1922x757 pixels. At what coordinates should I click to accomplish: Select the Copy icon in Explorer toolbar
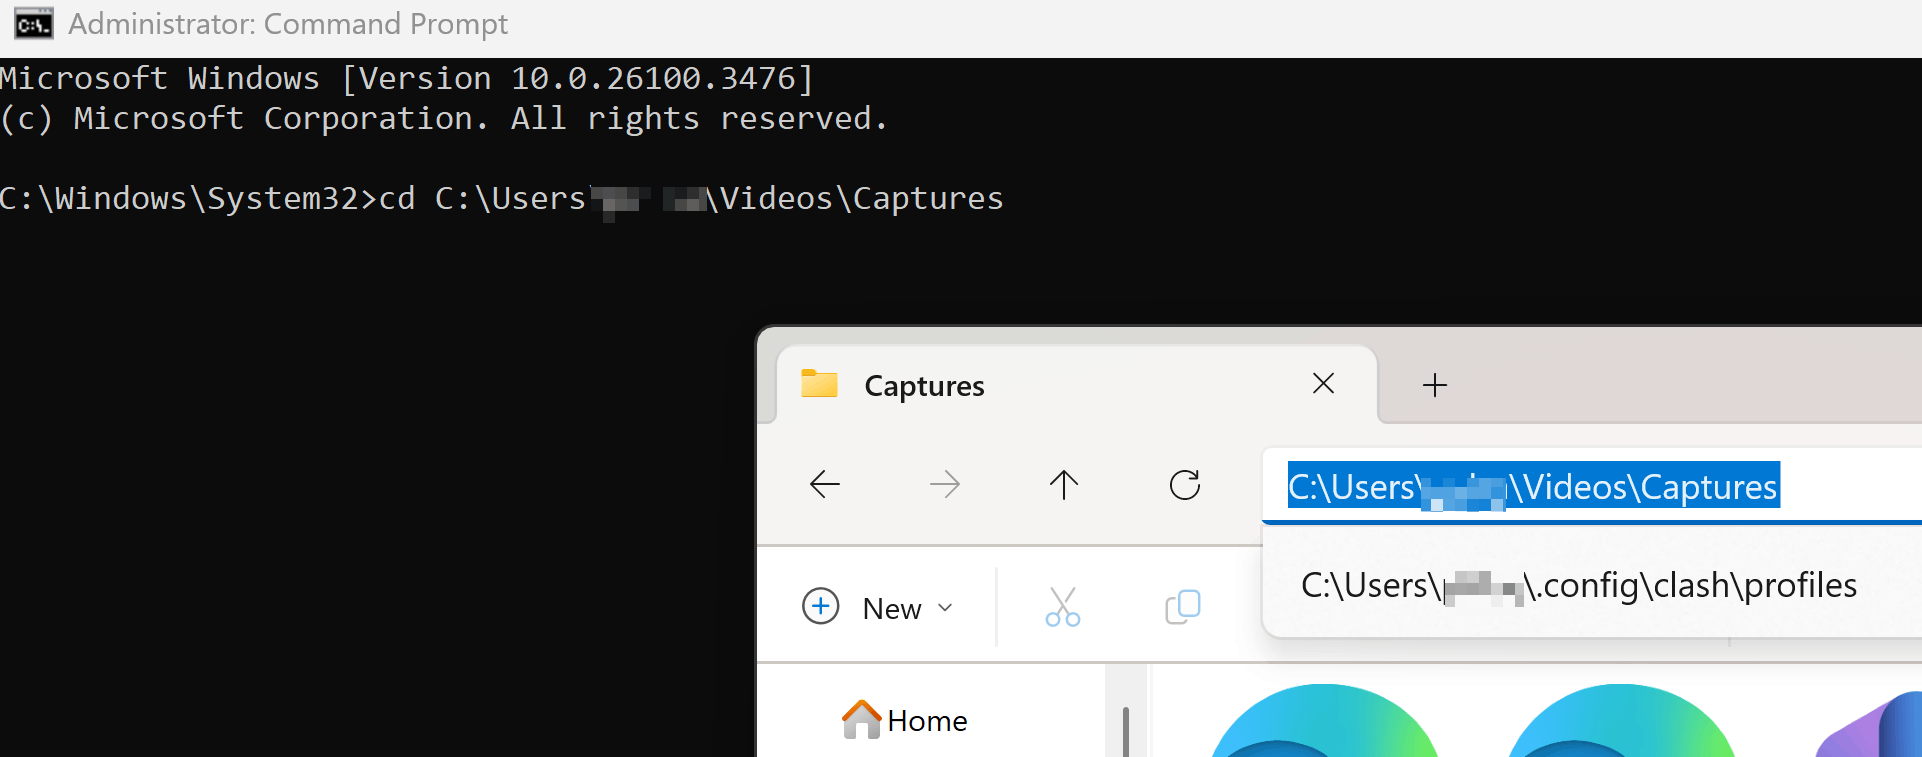(x=1183, y=606)
